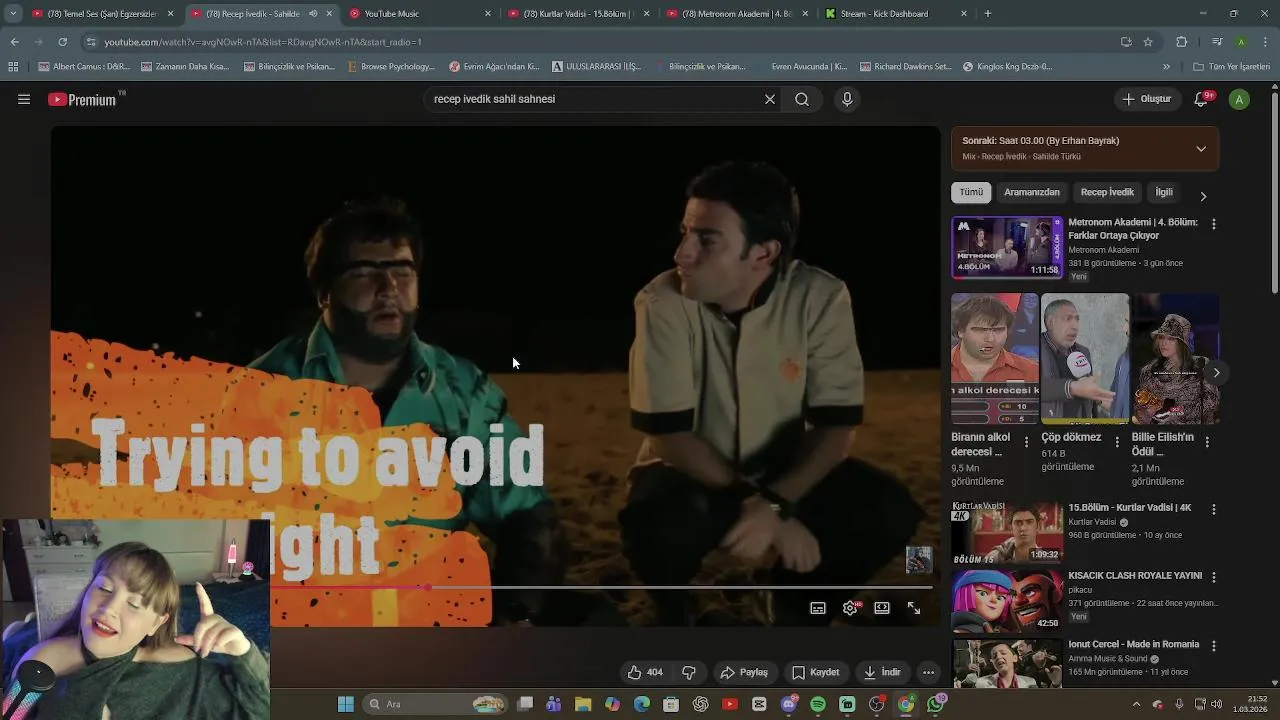Viewport: 1280px width, 720px height.
Task: Show next Shorts with right arrow
Action: pos(1216,373)
